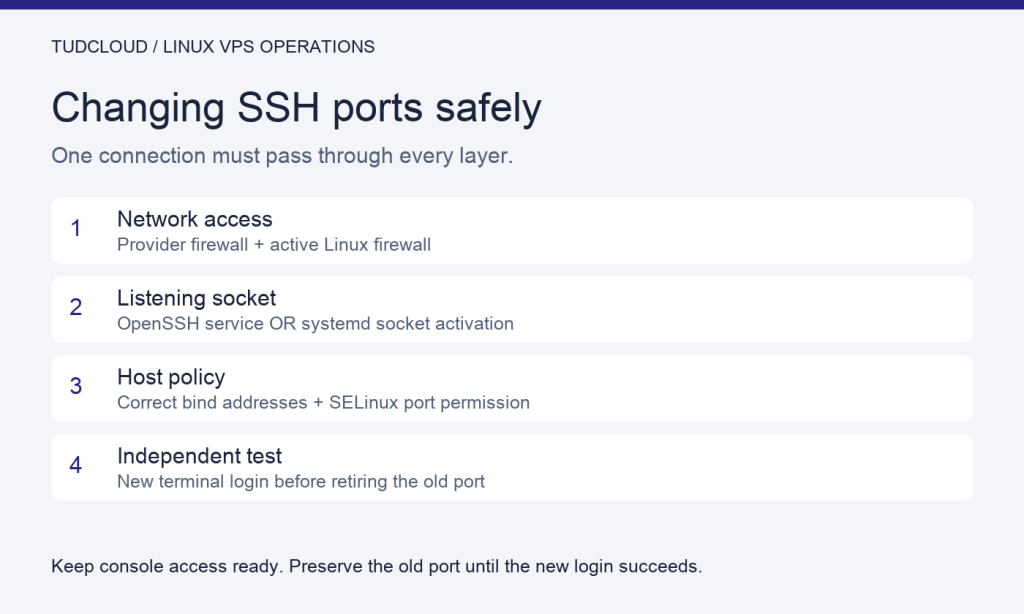Click the footer note 'Keep console access ready...'
This screenshot has height=614, width=1024.
(377, 566)
